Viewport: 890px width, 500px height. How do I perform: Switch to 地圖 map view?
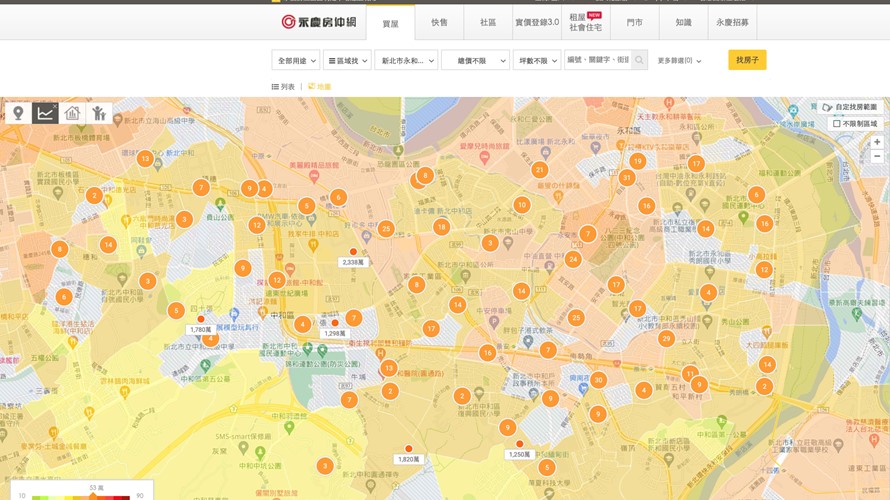320,87
